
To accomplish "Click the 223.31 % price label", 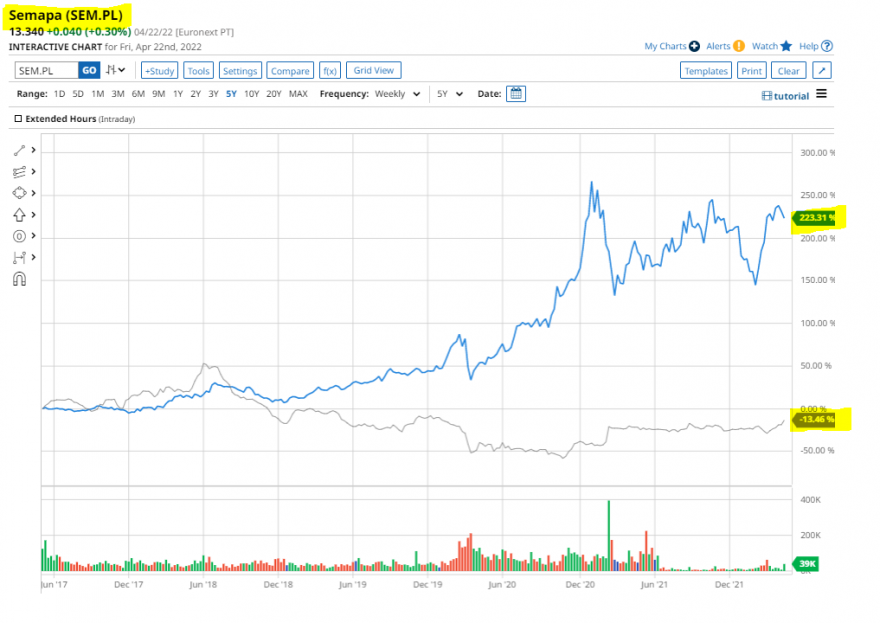I will click(814, 218).
